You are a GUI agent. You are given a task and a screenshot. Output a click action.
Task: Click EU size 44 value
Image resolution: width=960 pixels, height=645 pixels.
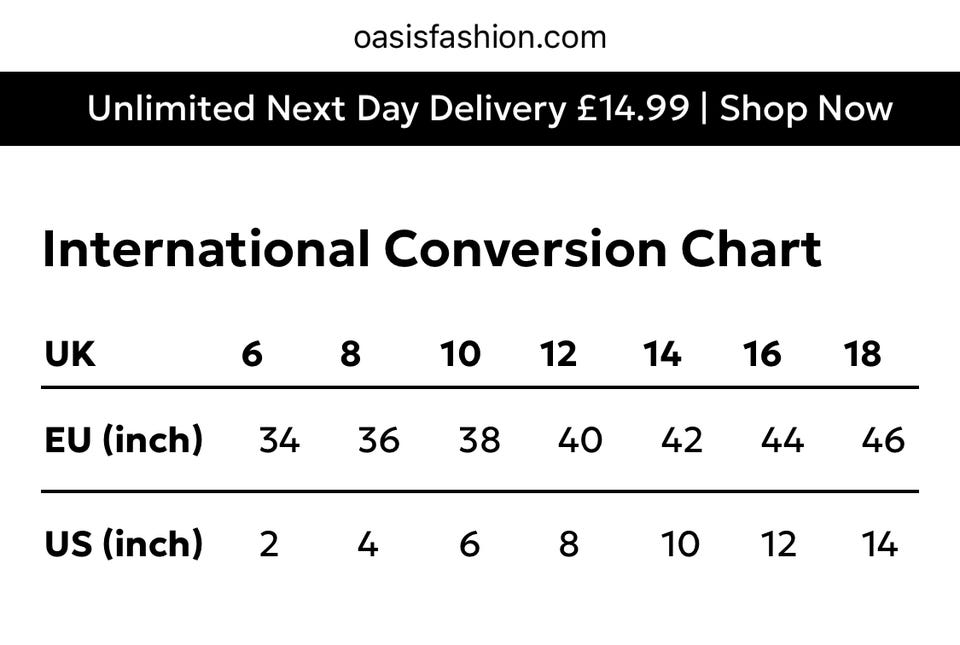782,440
